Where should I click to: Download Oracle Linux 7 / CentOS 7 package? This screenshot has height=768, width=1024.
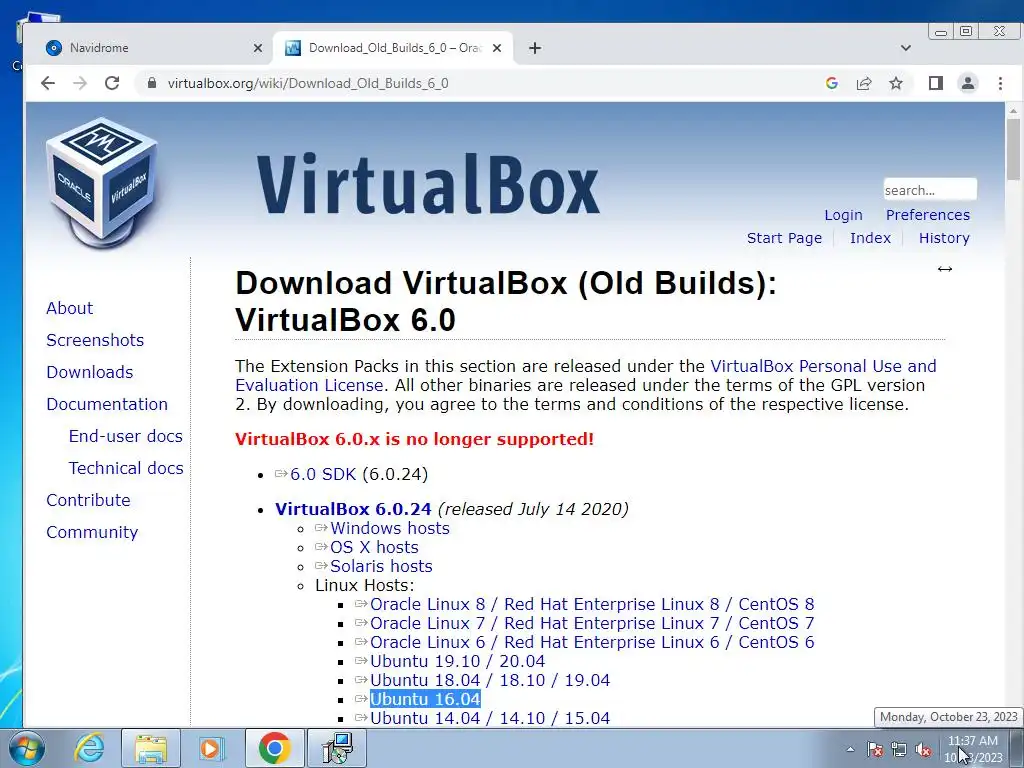(592, 623)
